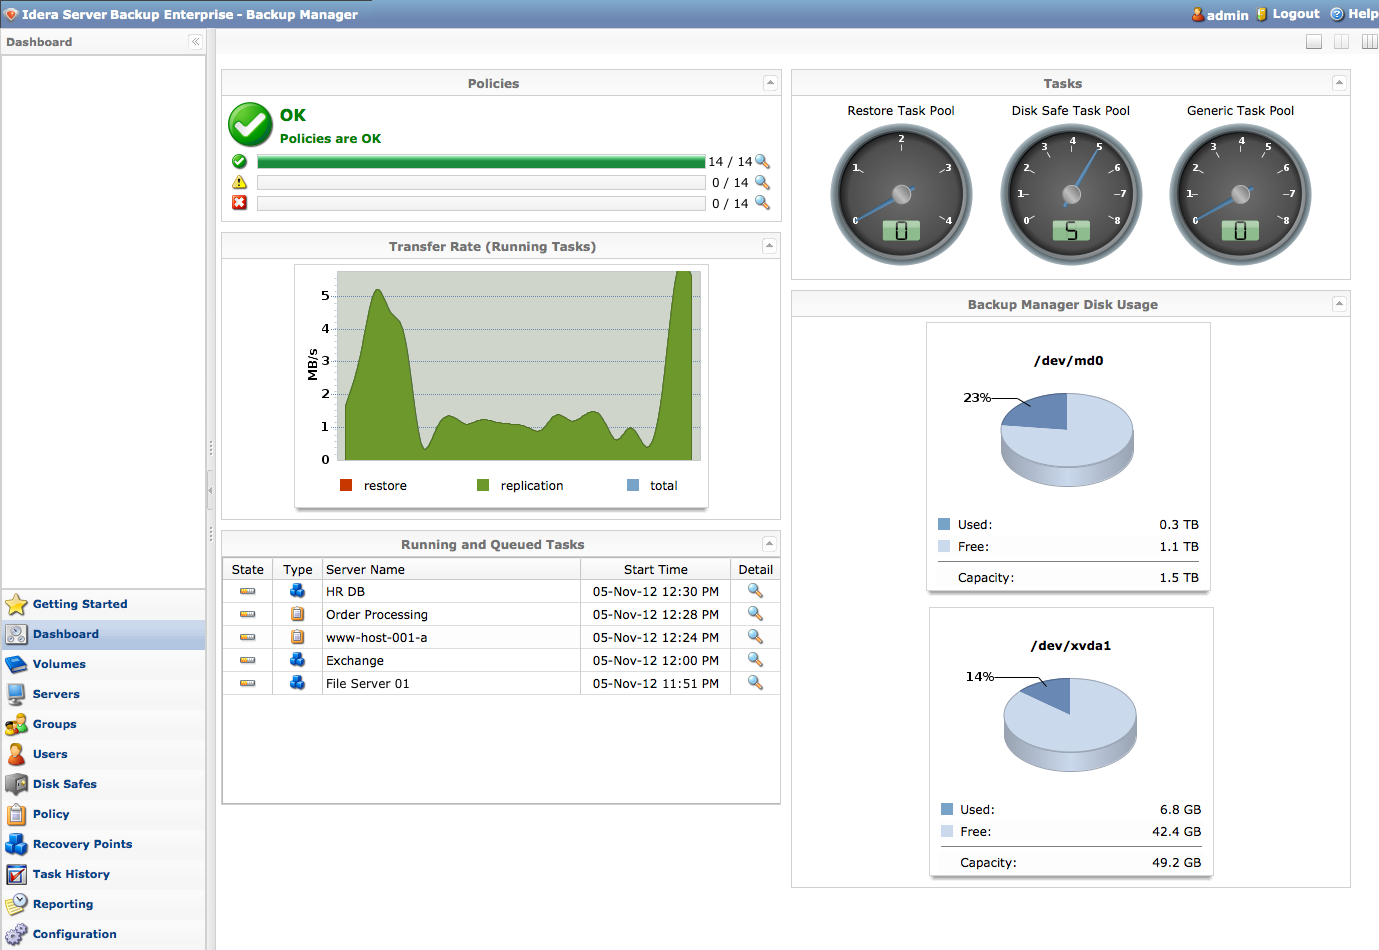This screenshot has width=1379, height=950.
Task: Open detail magnifier for File Server 01
Action: click(755, 683)
